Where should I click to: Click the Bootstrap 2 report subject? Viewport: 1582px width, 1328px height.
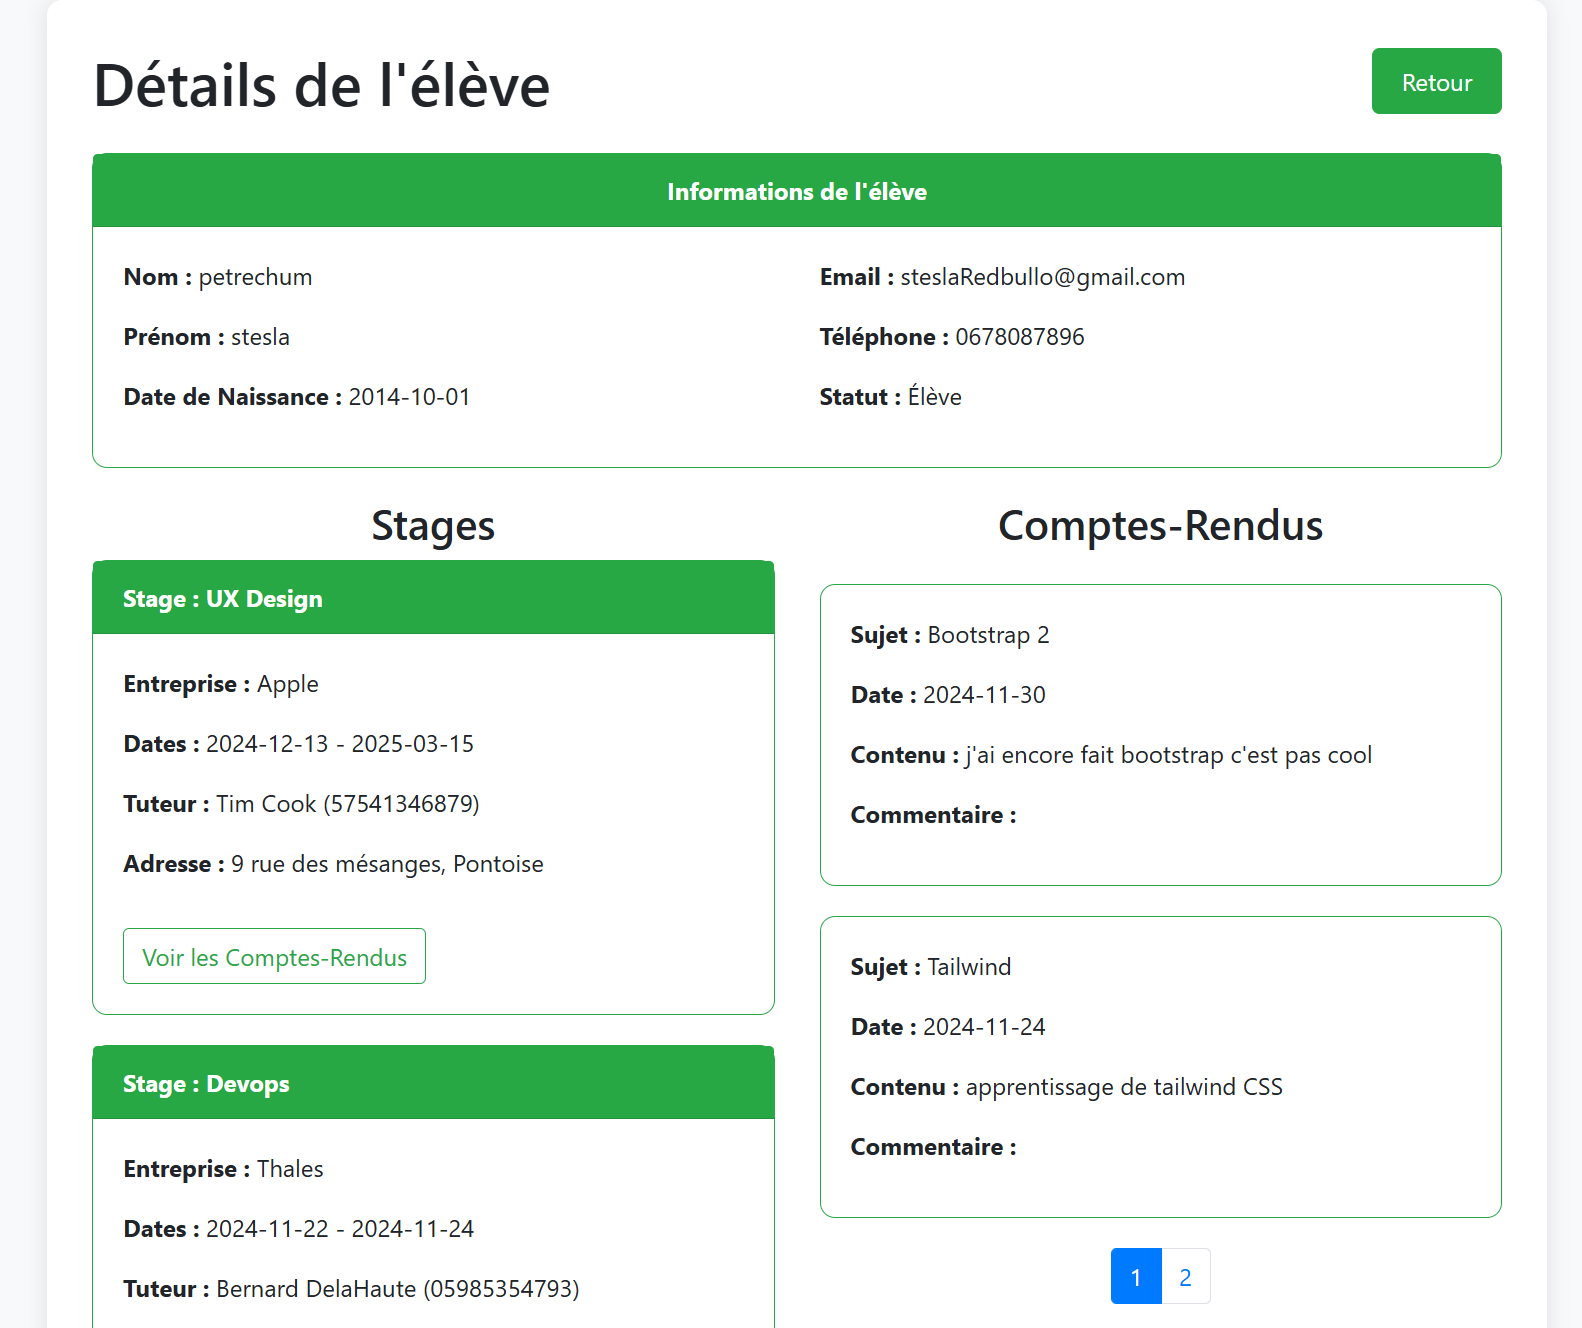[x=988, y=635]
